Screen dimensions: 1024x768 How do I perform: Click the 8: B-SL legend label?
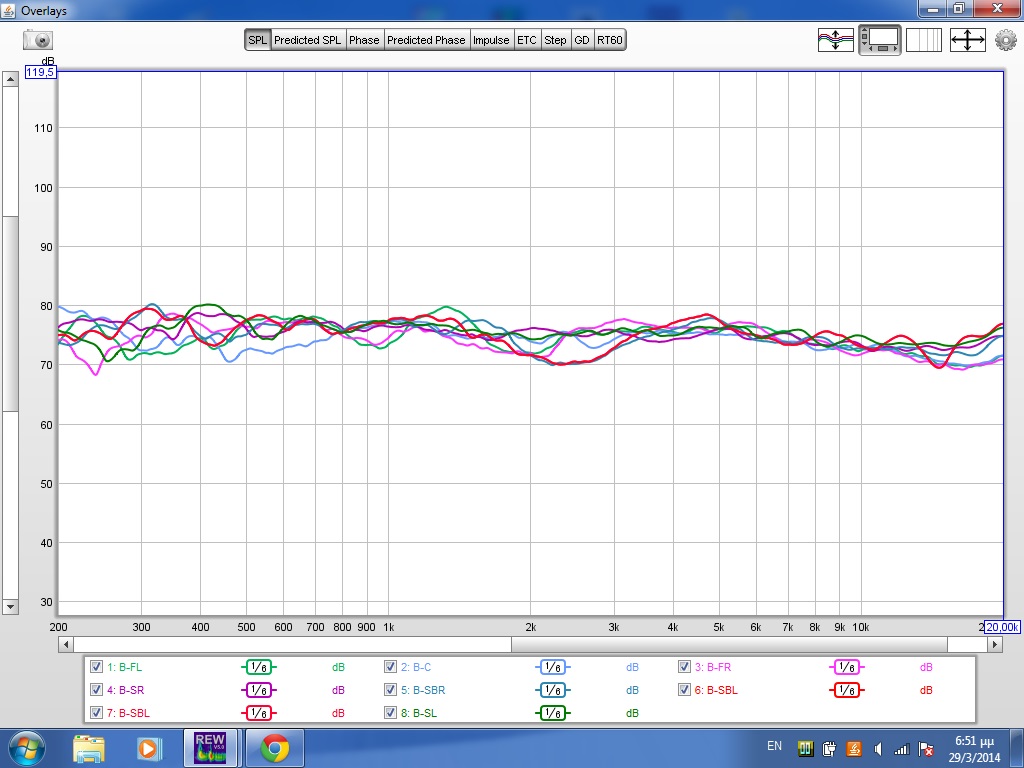(x=419, y=712)
